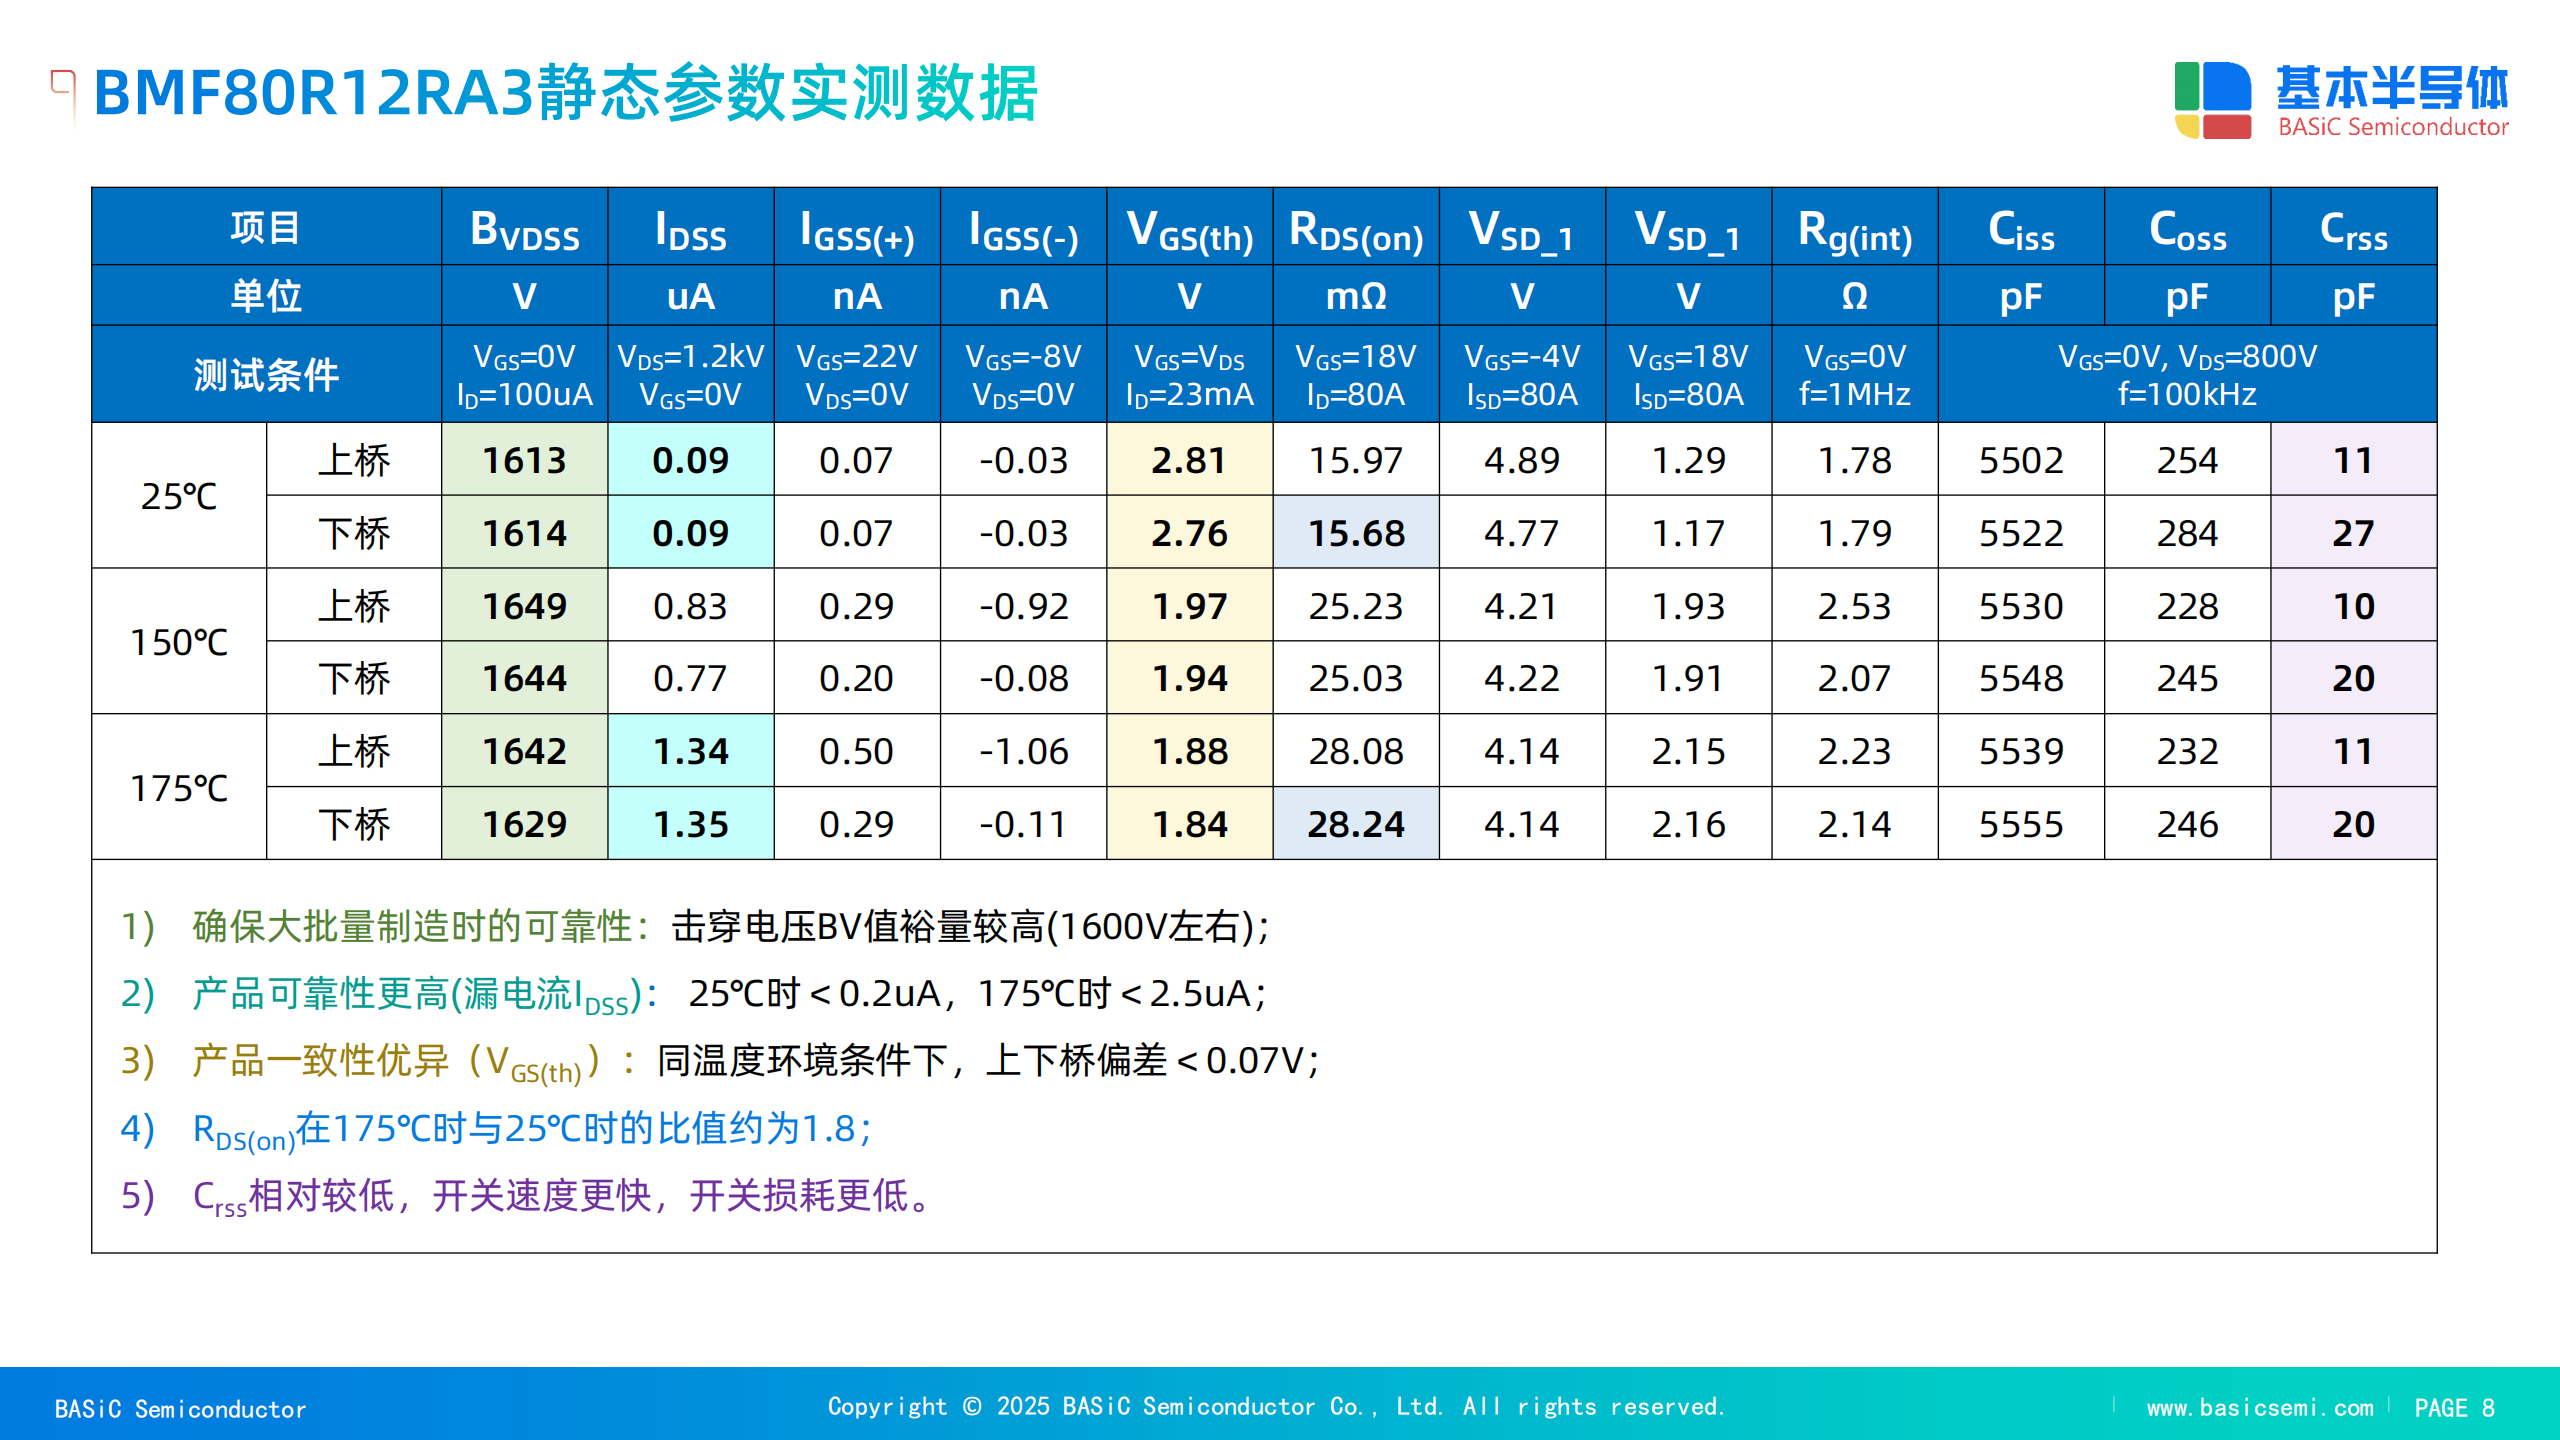The height and width of the screenshot is (1440, 2560).
Task: Select highlighted cell value 15.68
Action: (x=1355, y=533)
